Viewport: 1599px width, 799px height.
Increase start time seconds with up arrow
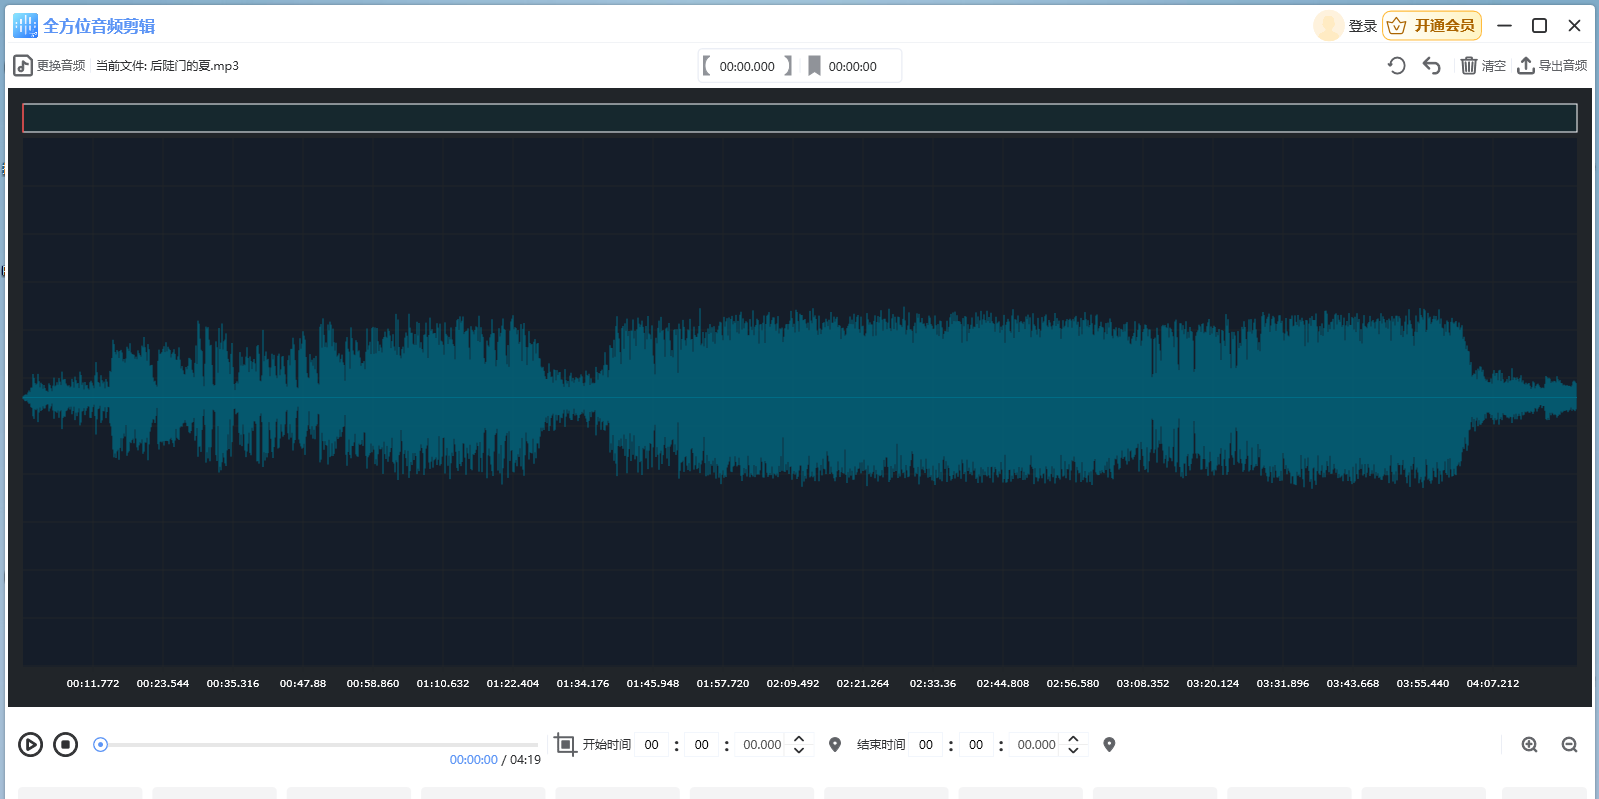point(799,739)
